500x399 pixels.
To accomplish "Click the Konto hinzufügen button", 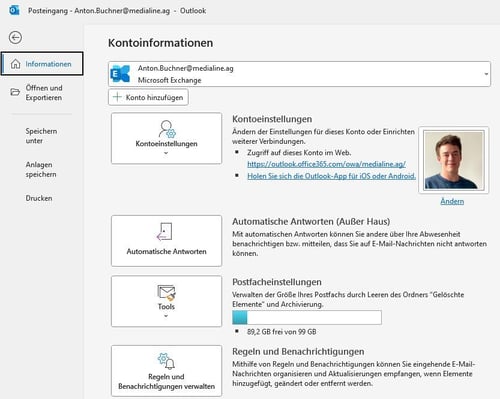I will [148, 97].
